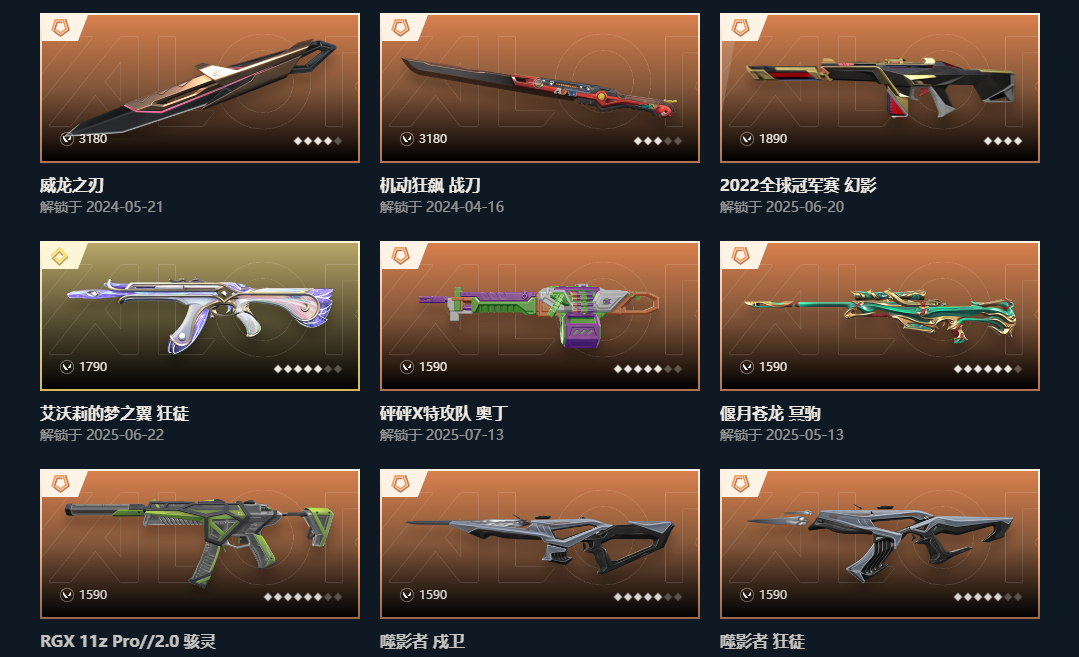Image resolution: width=1079 pixels, height=657 pixels.
Task: Open the 噬影者 狂徒 skin thumbnail
Action: tap(879, 543)
